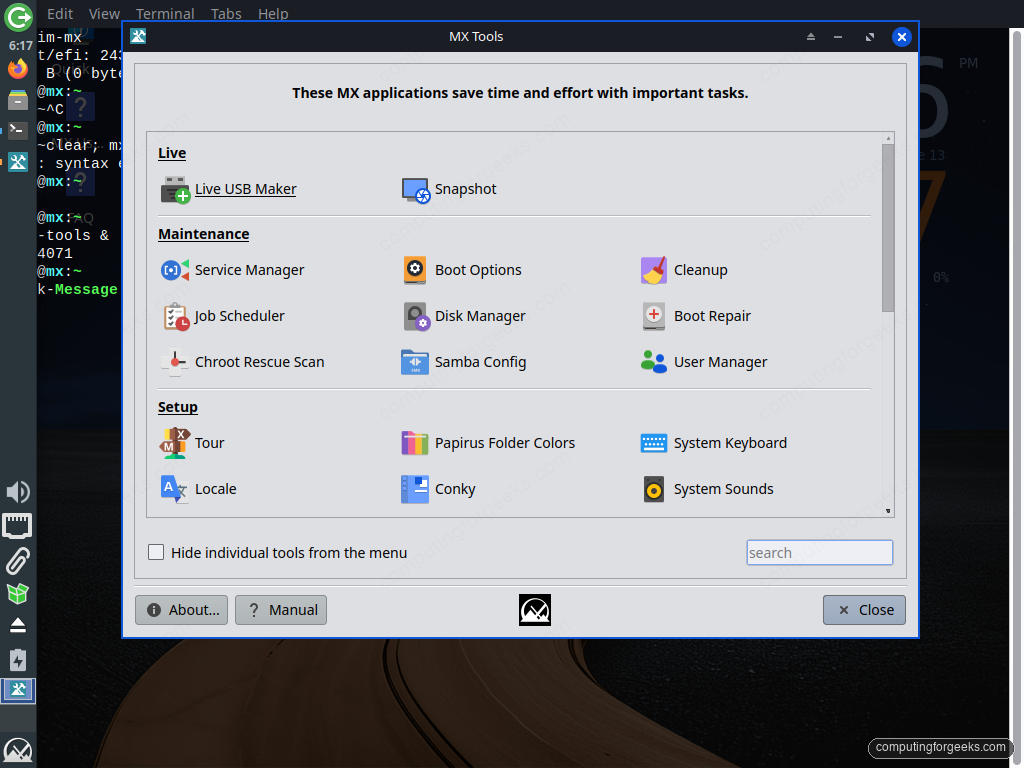This screenshot has width=1024, height=768.
Task: Click the System Sounds label text
Action: click(724, 488)
